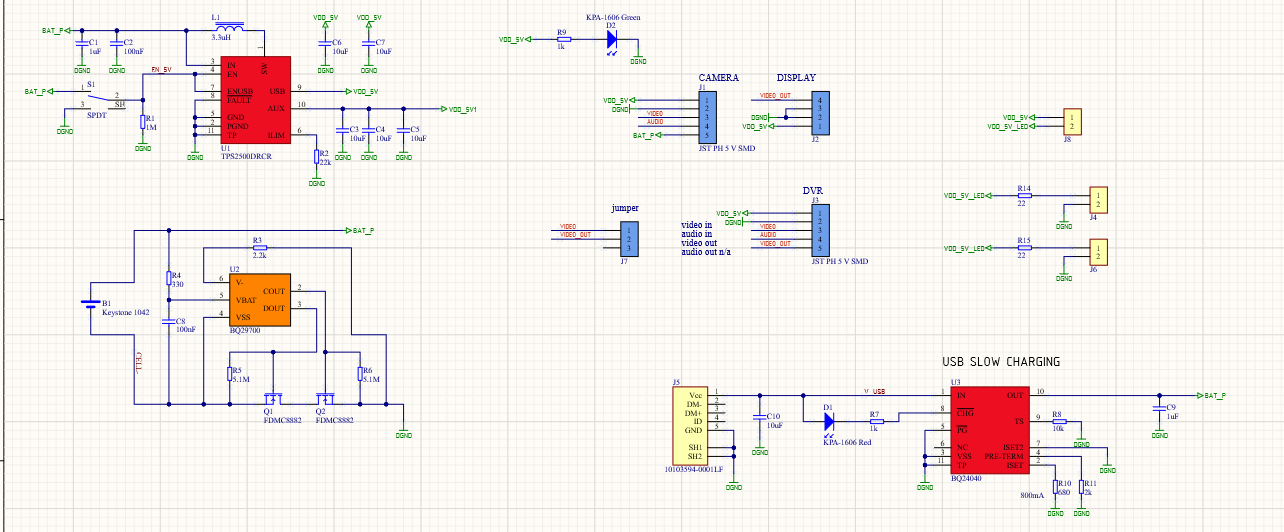Click the DISPLAY connector J2
This screenshot has height=532, width=1284.
(819, 112)
